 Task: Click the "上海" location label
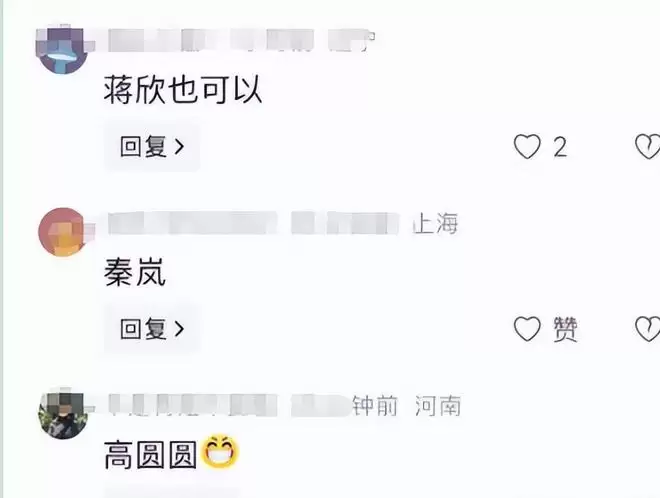pyautogui.click(x=435, y=224)
